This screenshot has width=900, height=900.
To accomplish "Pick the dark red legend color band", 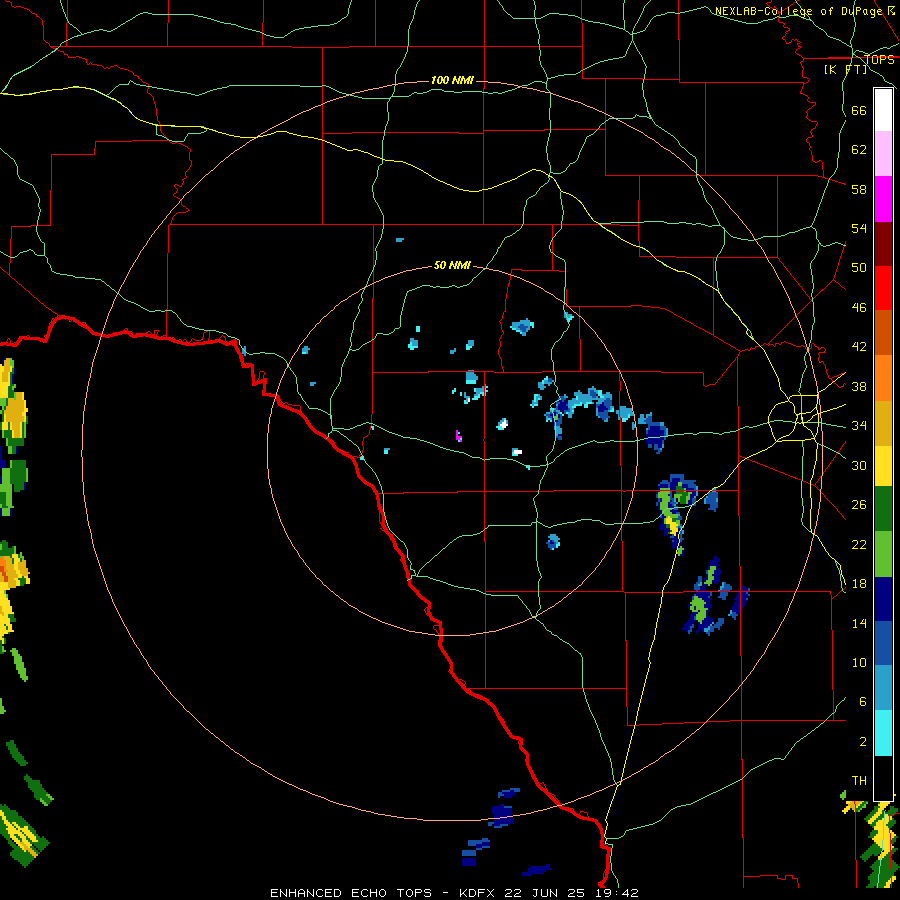I will pyautogui.click(x=883, y=244).
